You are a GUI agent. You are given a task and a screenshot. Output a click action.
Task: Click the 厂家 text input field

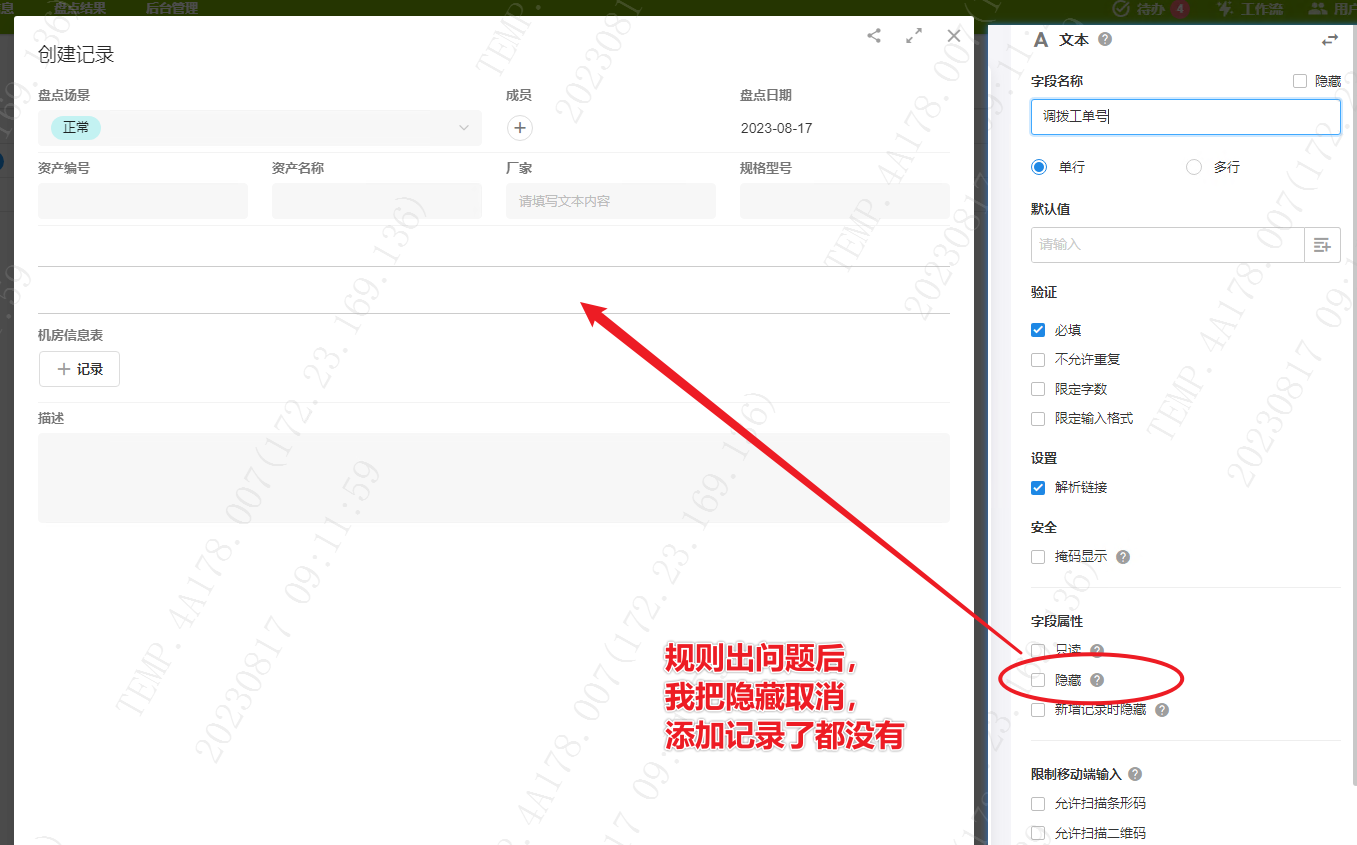pyautogui.click(x=610, y=201)
